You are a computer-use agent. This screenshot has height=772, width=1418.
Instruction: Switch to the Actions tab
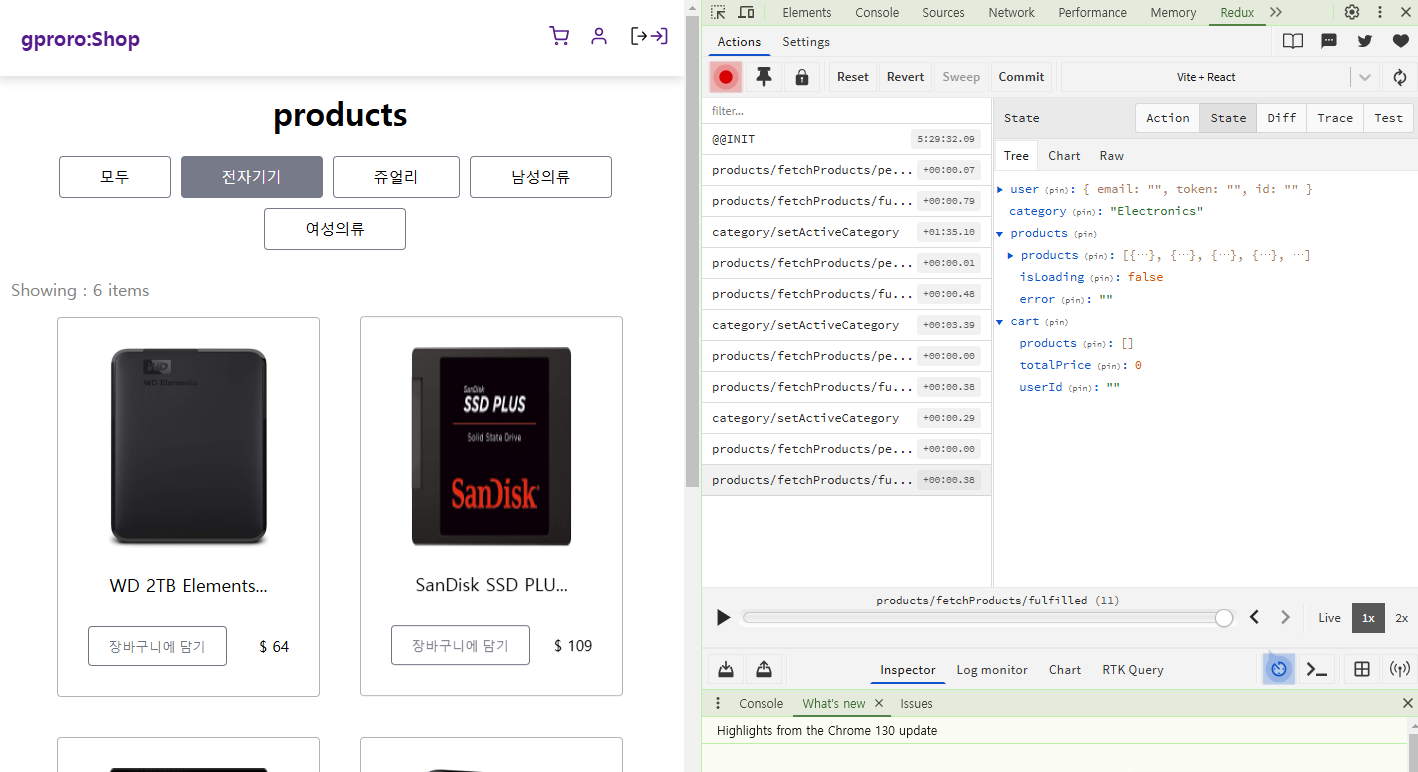click(740, 41)
